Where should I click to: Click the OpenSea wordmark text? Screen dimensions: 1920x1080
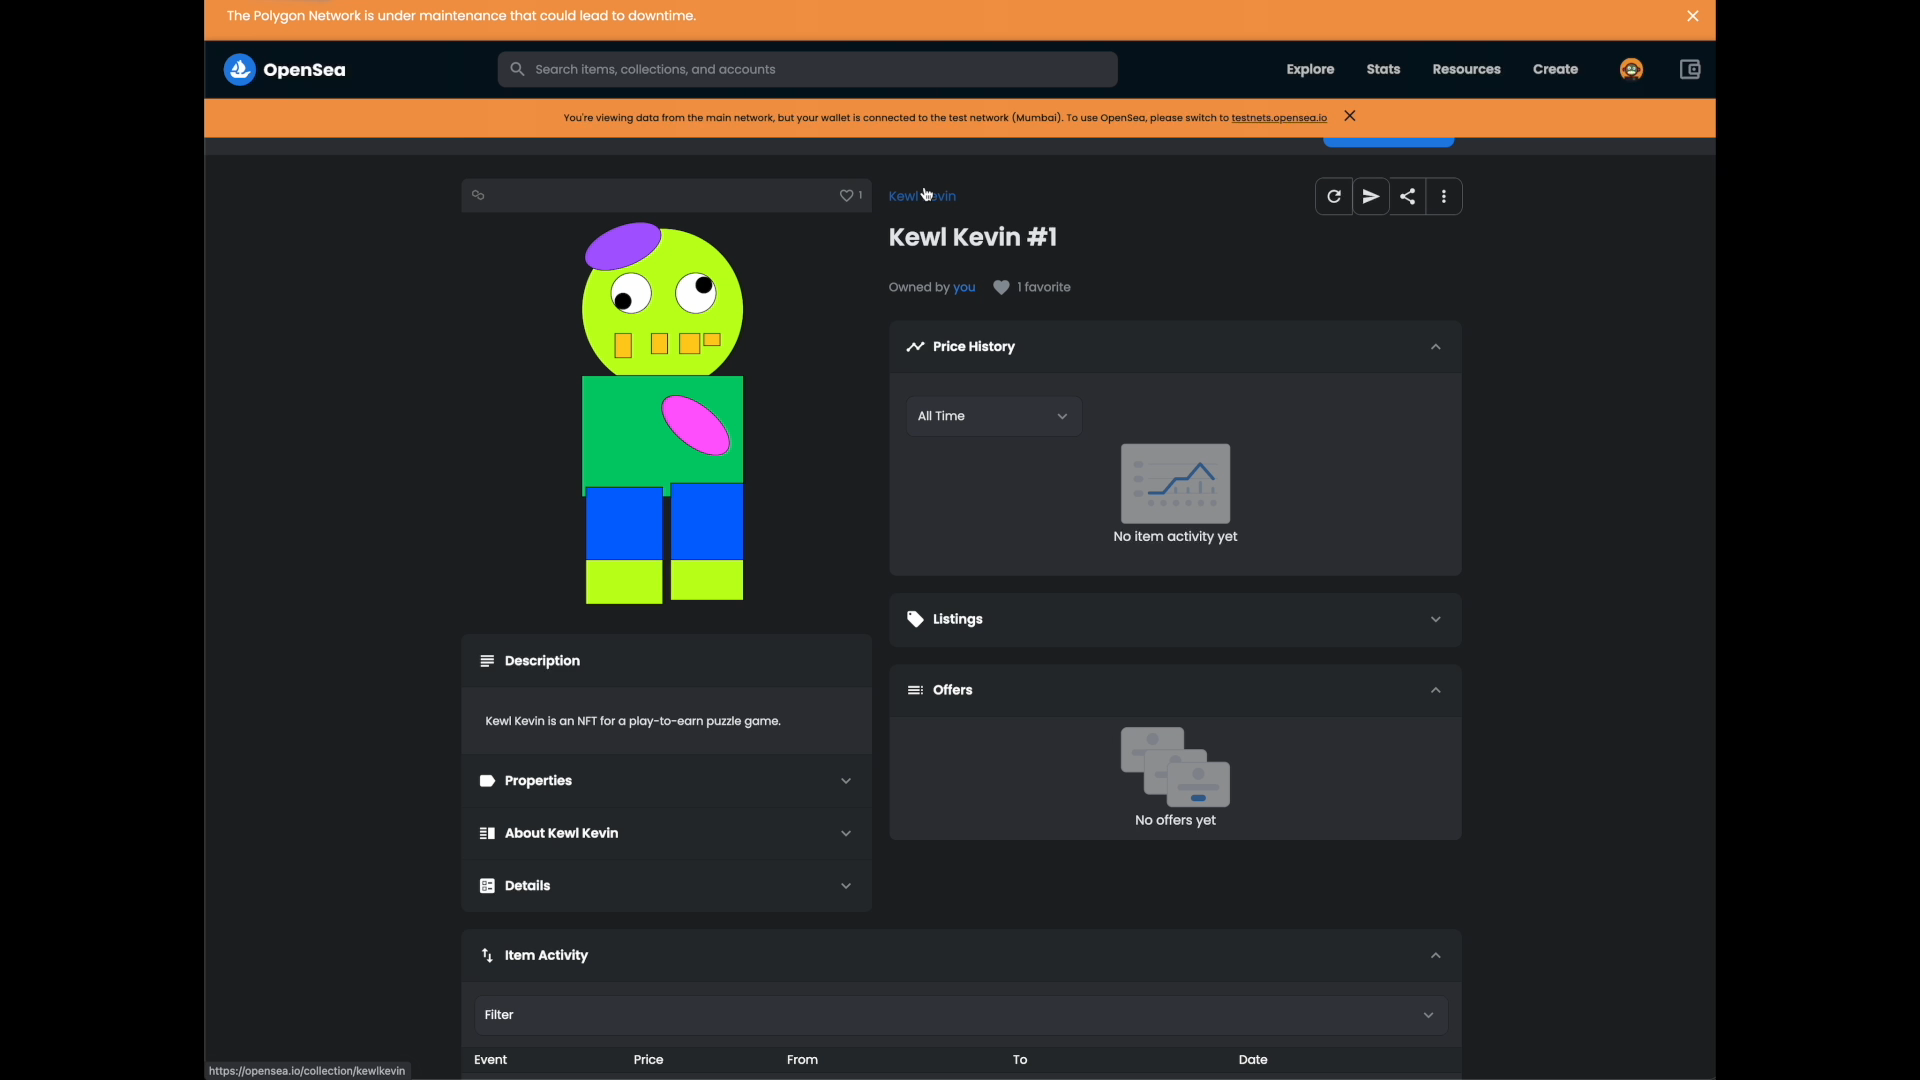(x=304, y=70)
